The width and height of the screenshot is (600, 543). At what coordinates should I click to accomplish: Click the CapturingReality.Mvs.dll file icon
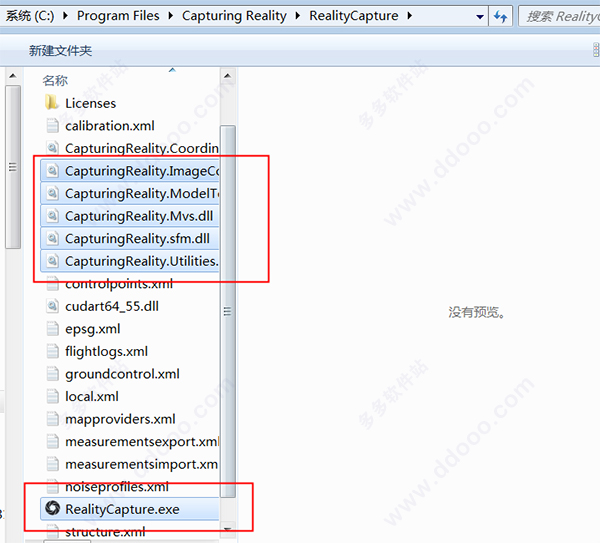(53, 216)
